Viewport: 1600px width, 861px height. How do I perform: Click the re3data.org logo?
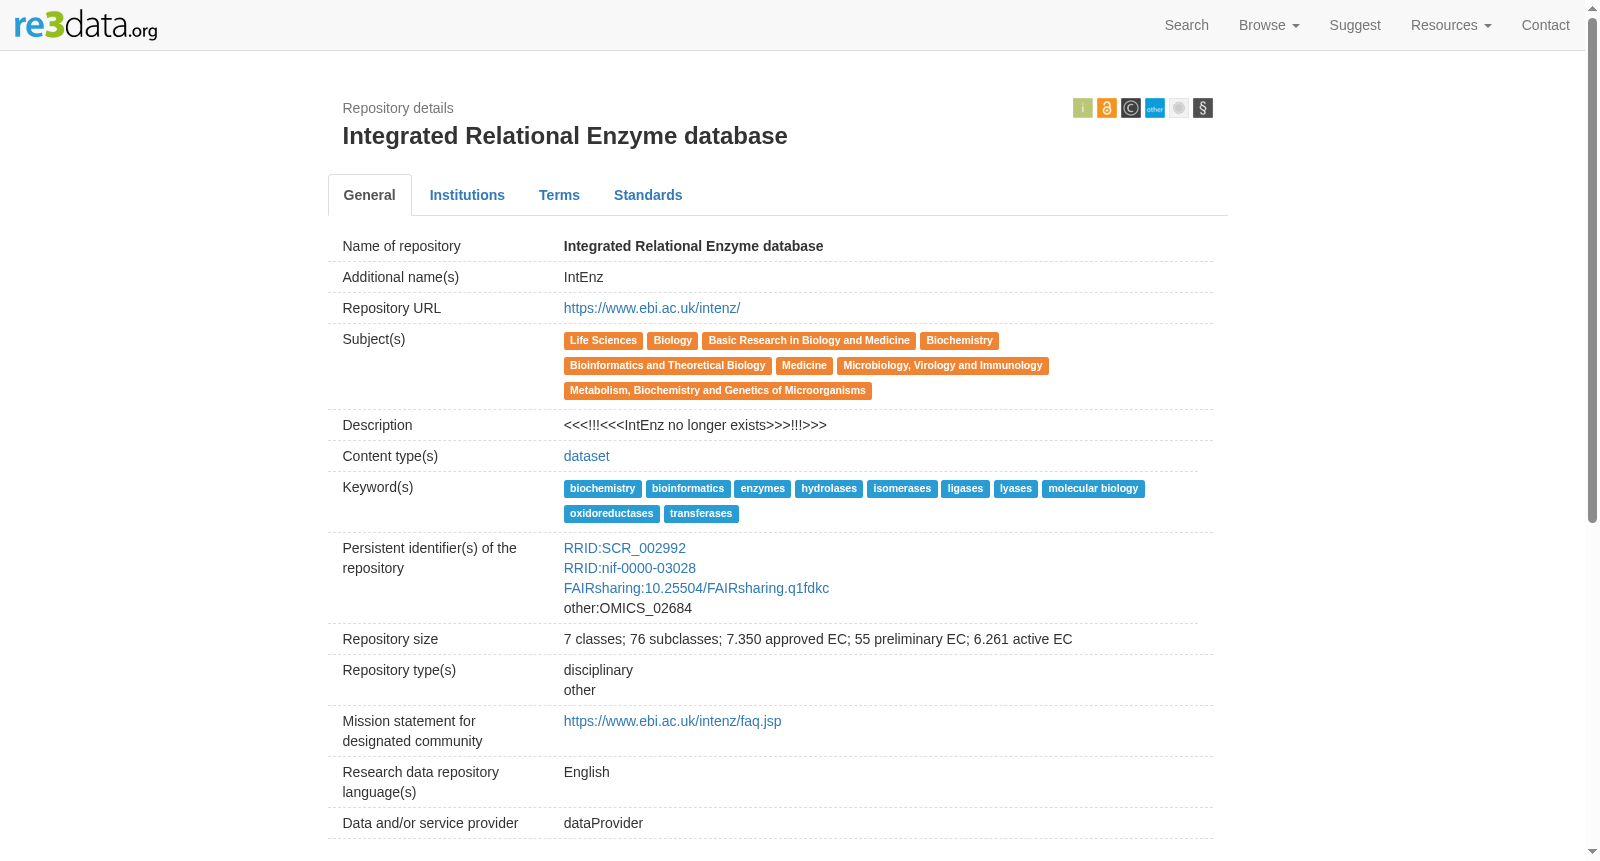click(x=86, y=24)
